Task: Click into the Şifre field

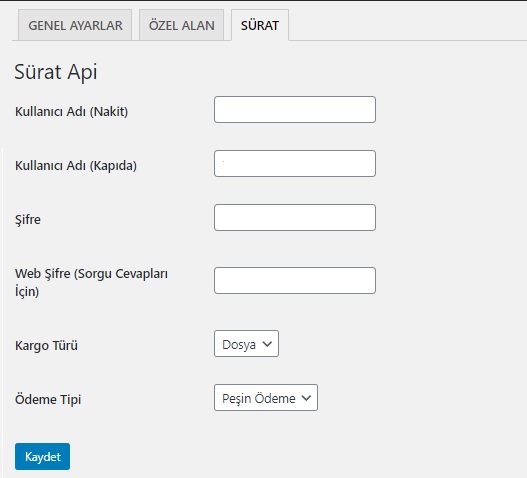Action: point(295,217)
